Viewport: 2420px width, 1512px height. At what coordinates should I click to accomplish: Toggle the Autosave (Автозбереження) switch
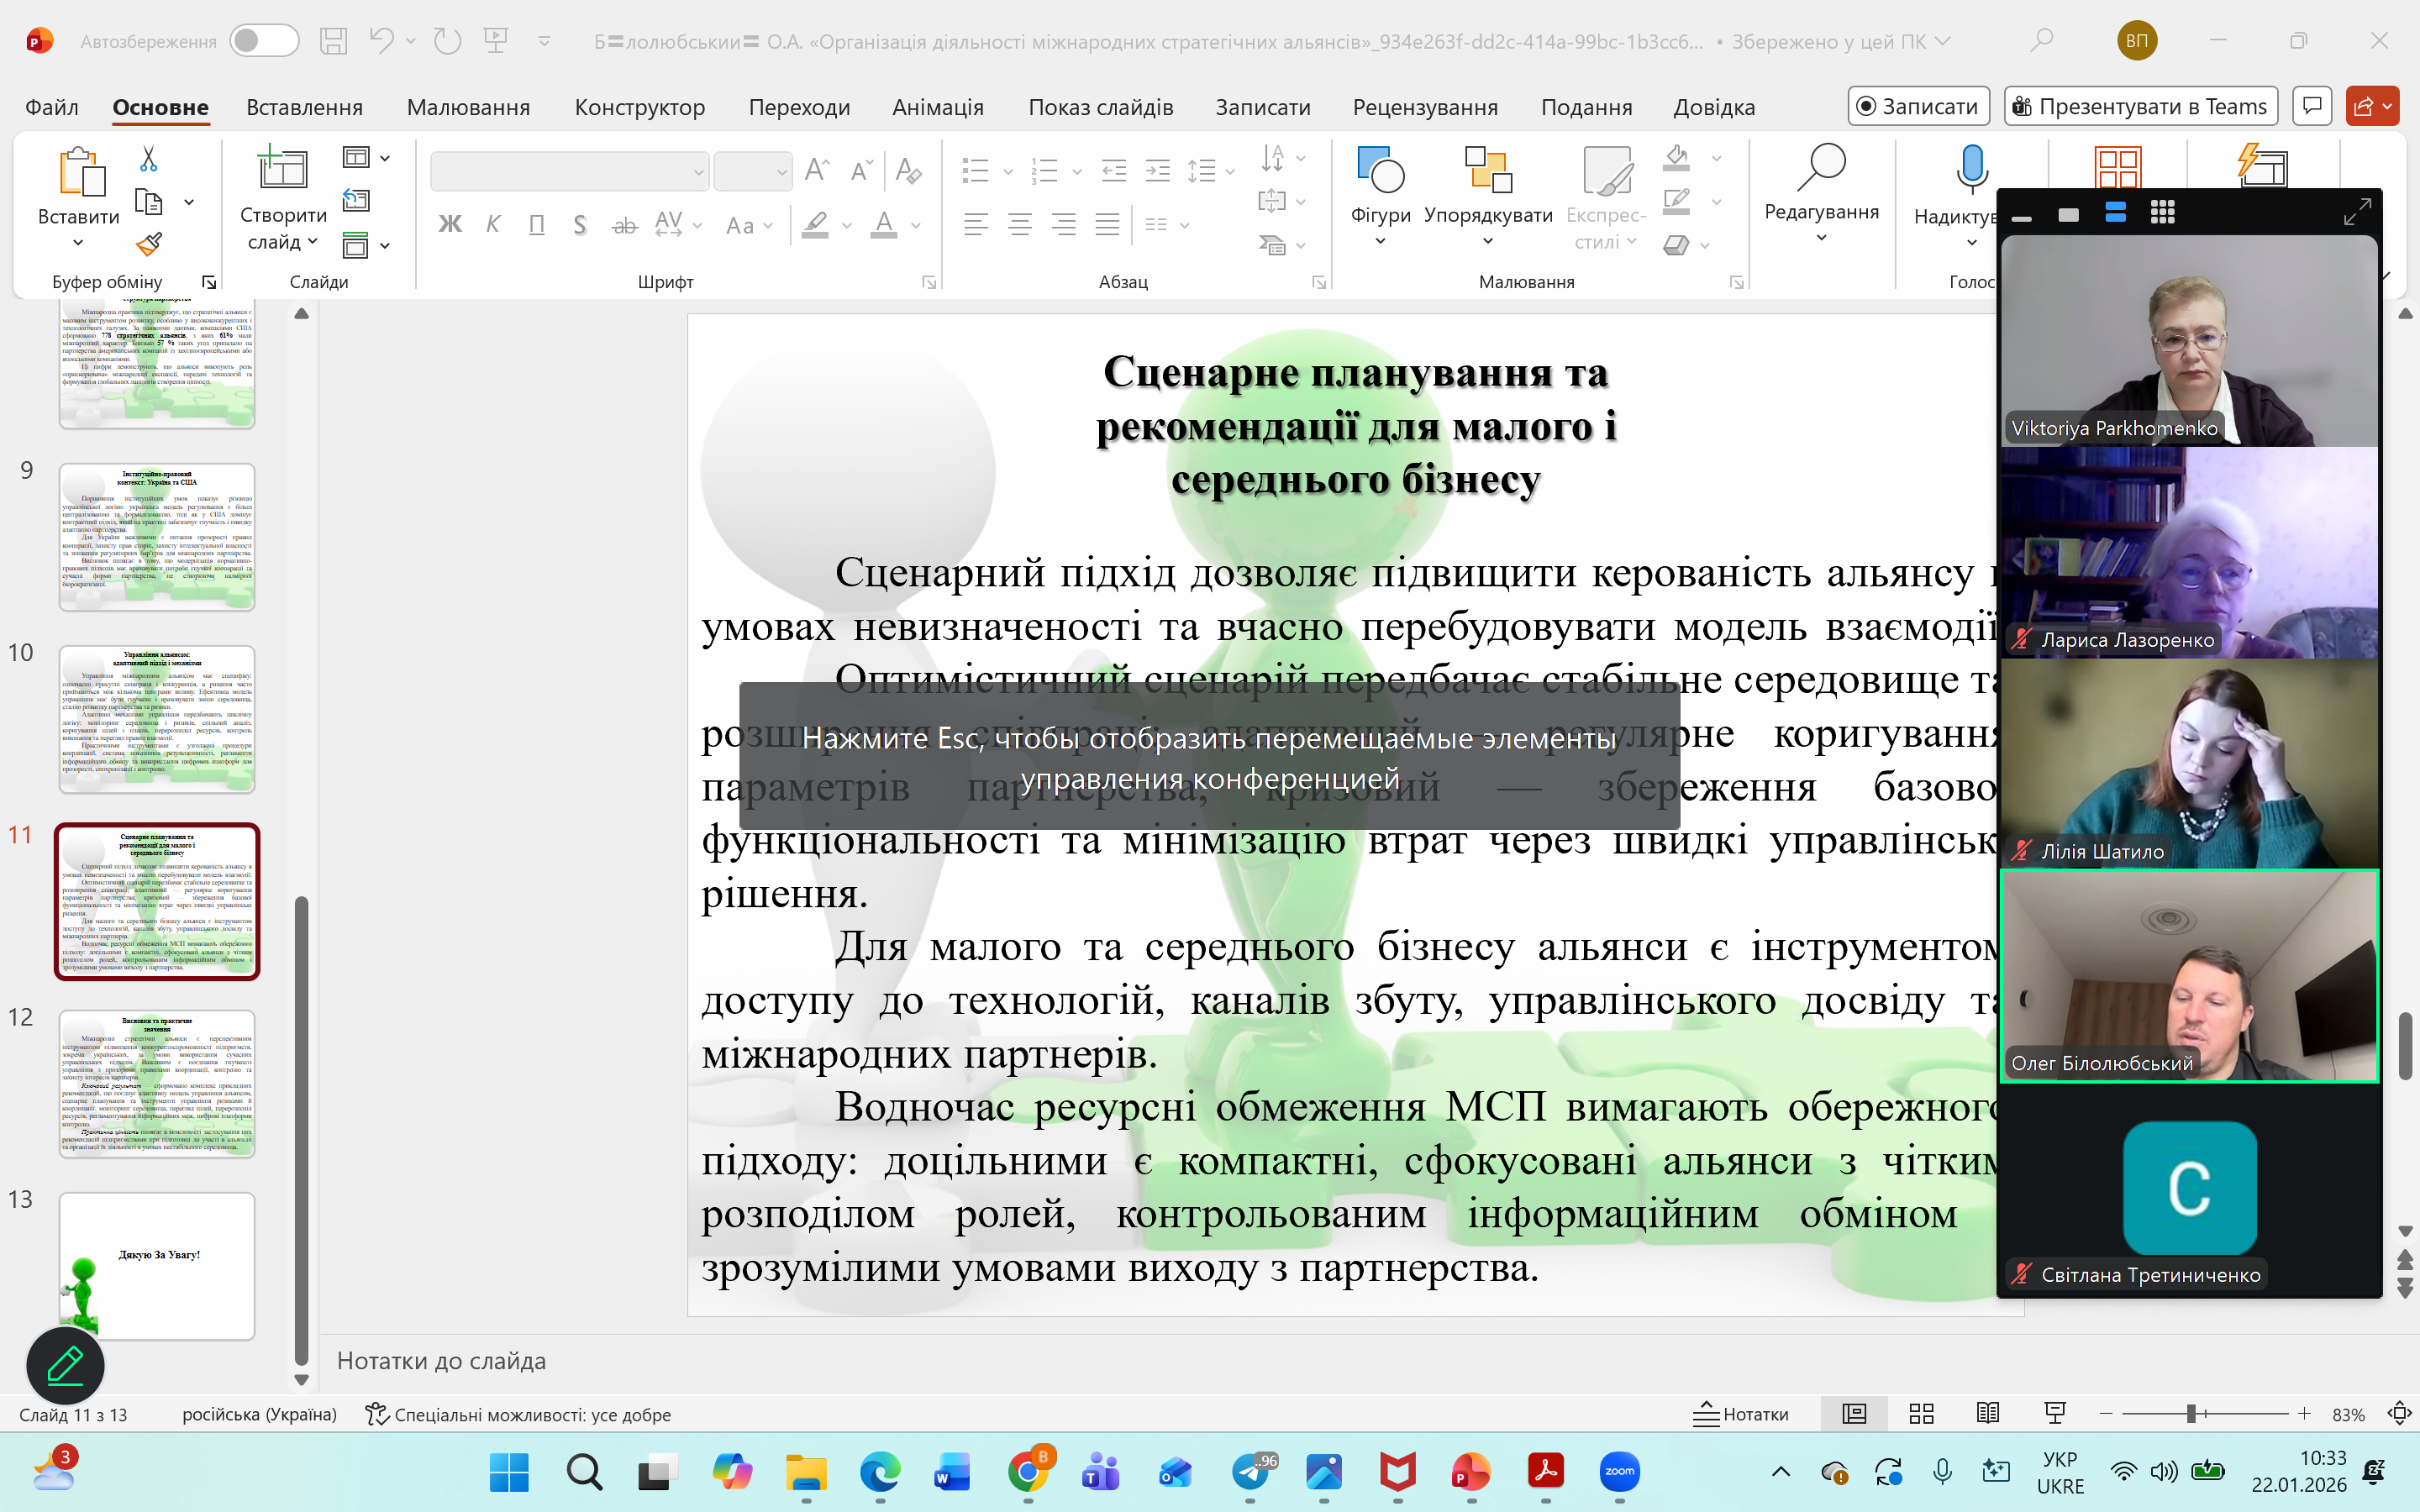264,41
